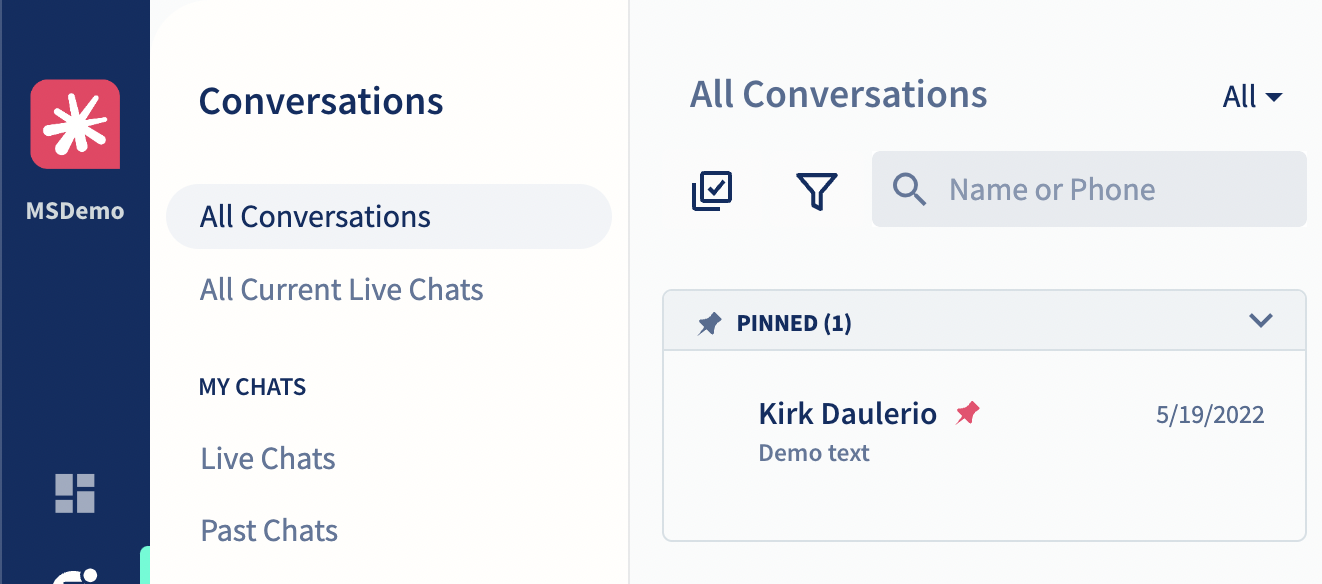1322x584 pixels.
Task: Unpin Kirk Daulerio using the red pin
Action: pyautogui.click(x=967, y=413)
